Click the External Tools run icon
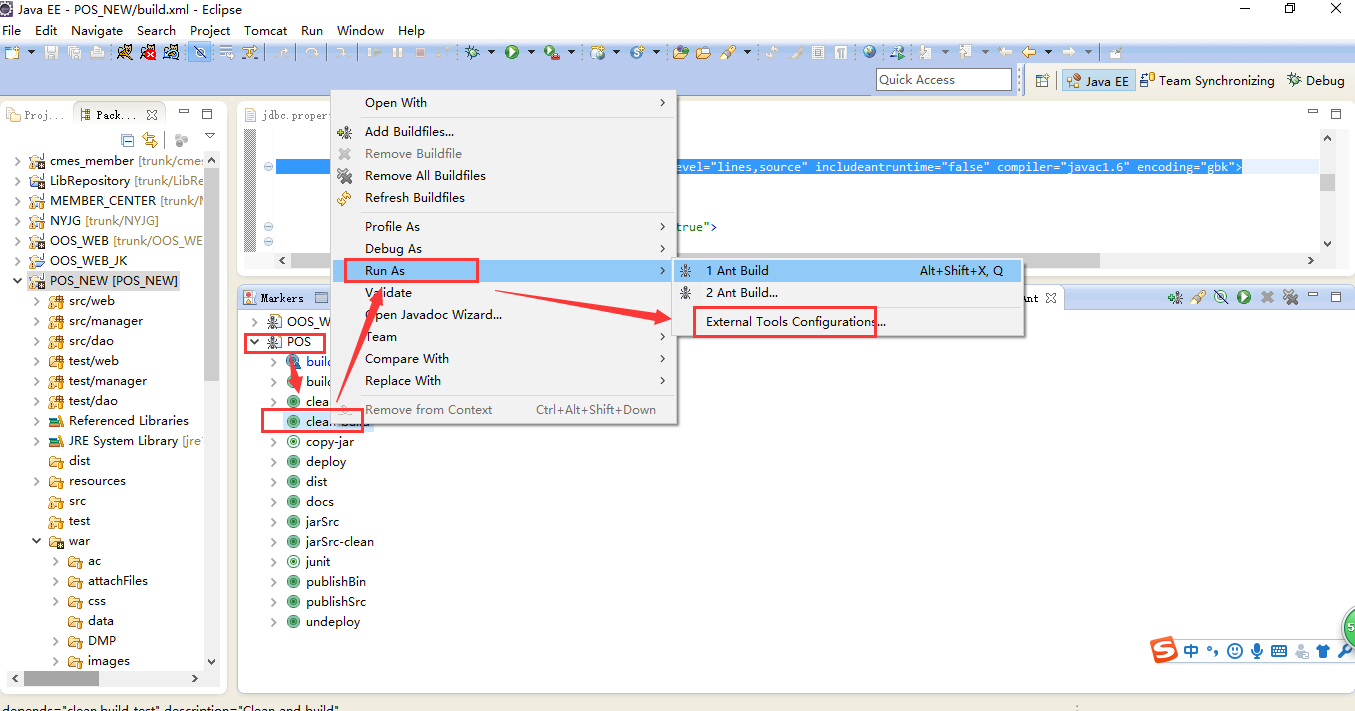This screenshot has width=1355, height=711. (x=552, y=52)
